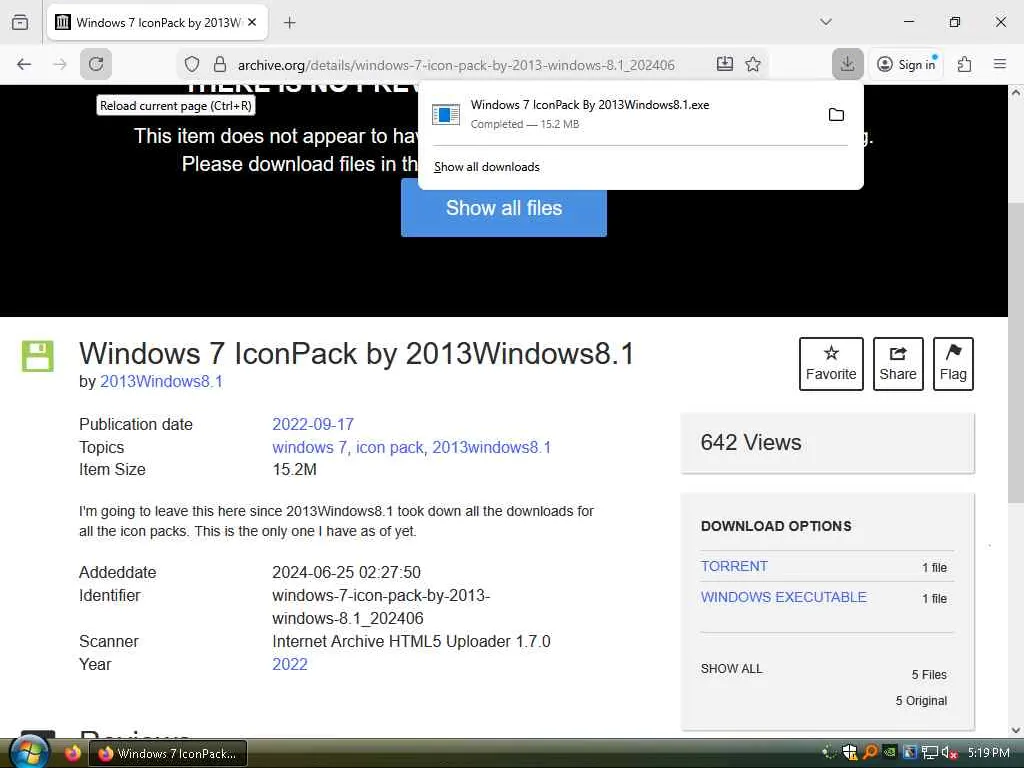Open the tracking protection shield icon
Viewport: 1024px width, 768px height.
coord(191,64)
